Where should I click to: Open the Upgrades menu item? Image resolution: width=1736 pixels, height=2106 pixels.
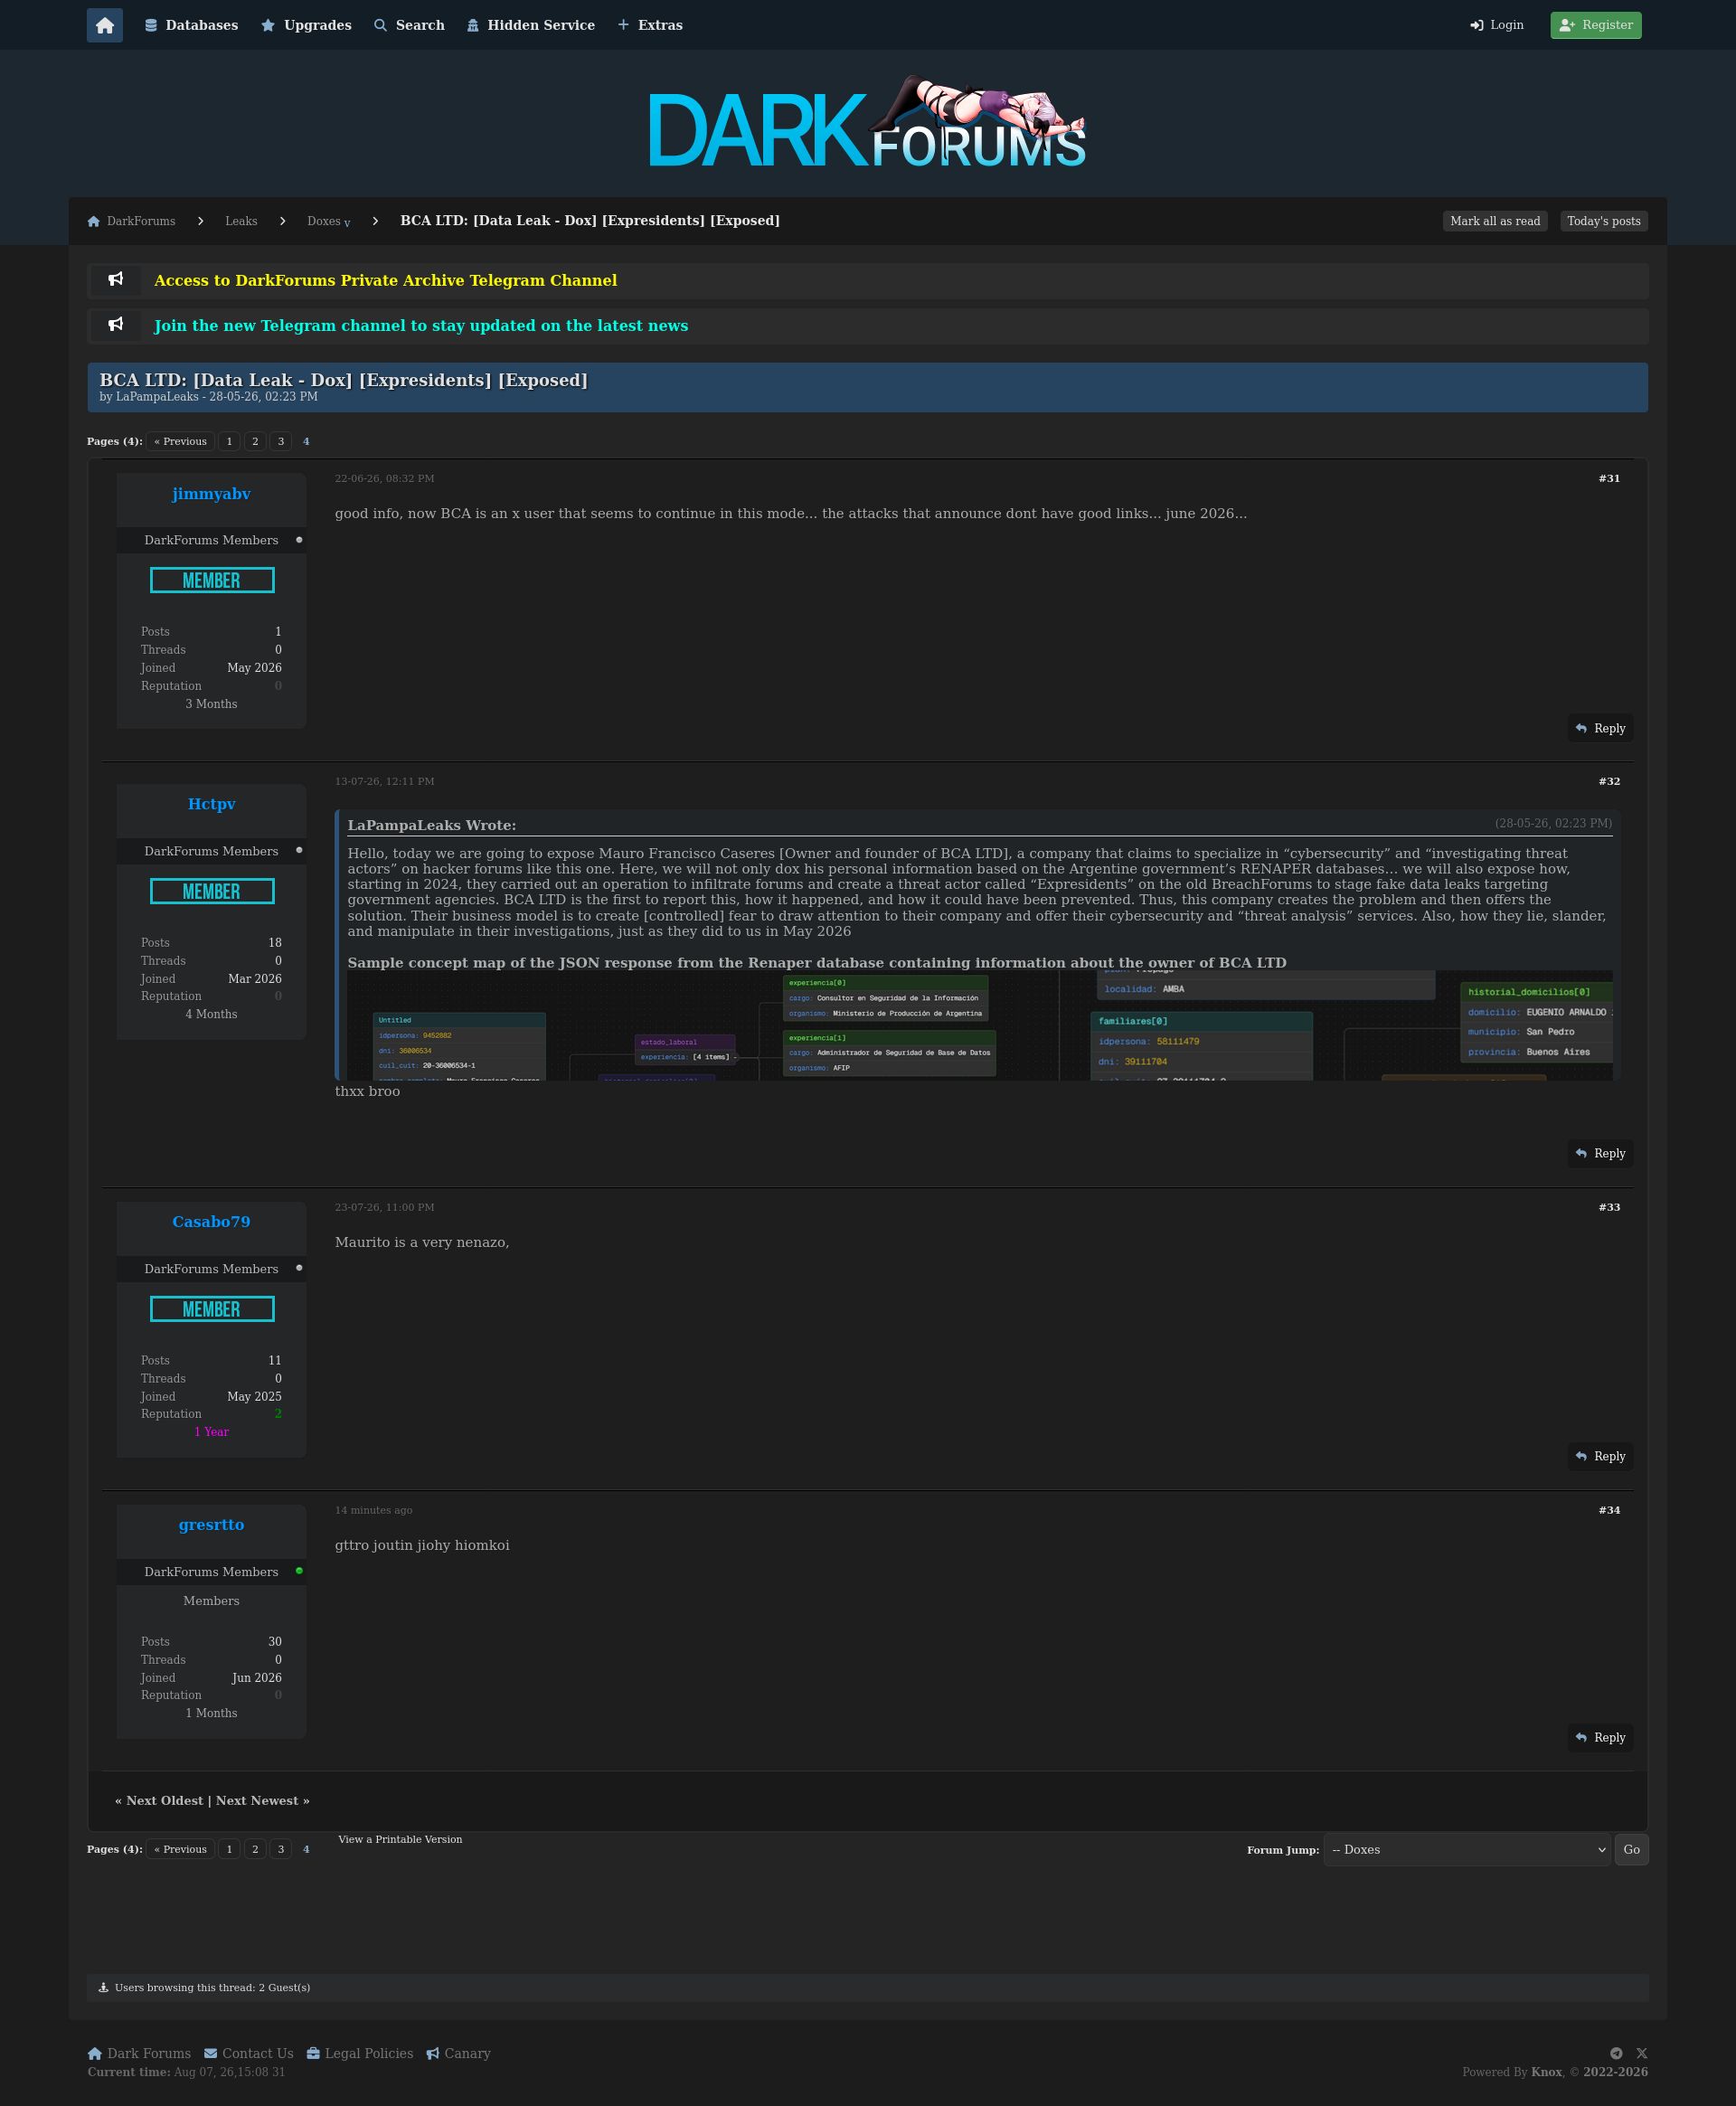click(306, 25)
